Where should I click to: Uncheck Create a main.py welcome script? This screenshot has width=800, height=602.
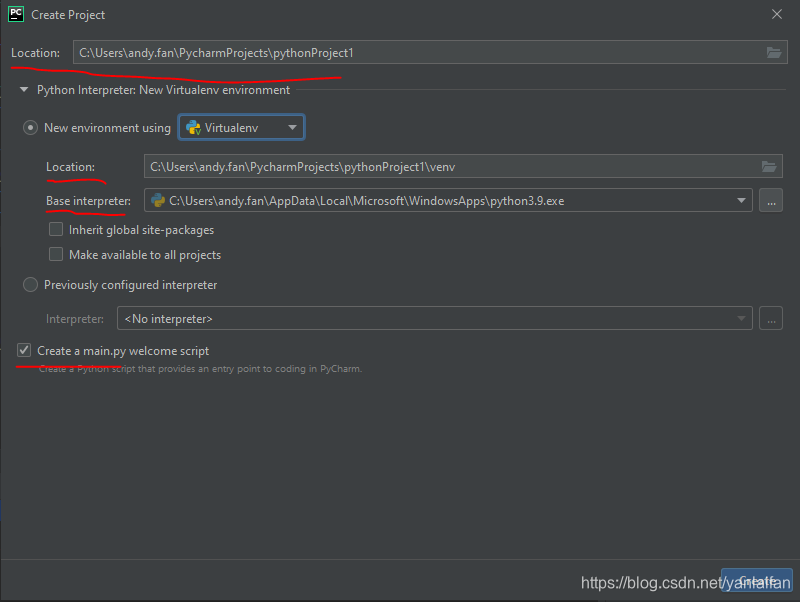tap(24, 350)
